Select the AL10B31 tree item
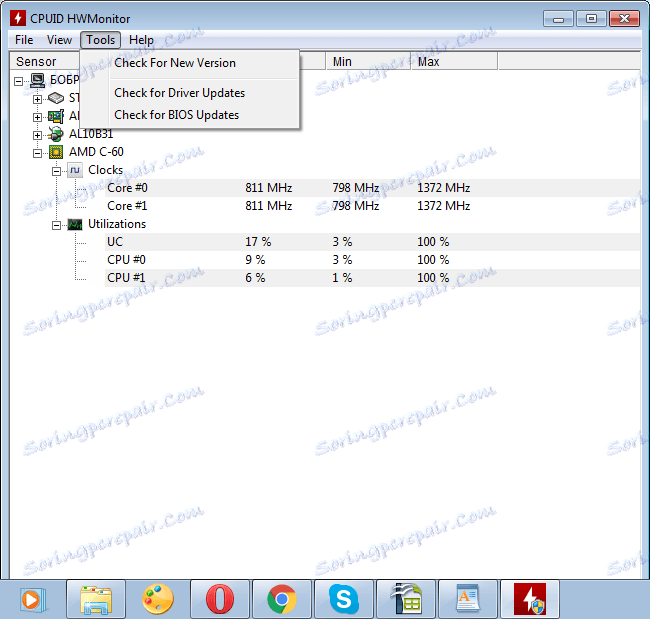The image size is (650, 619). (91, 134)
